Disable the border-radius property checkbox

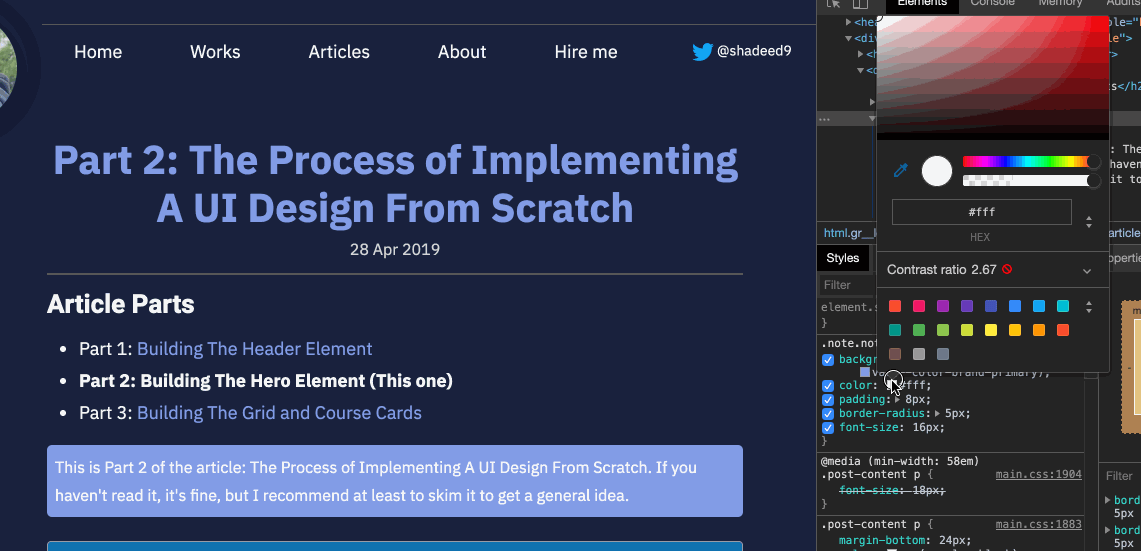coord(828,414)
